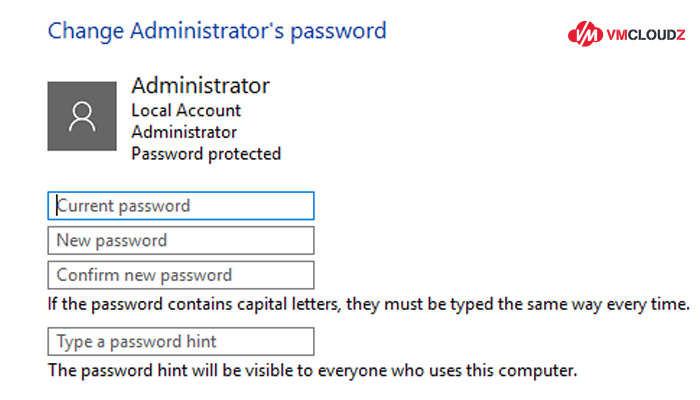This screenshot has width=700, height=400.
Task: Click the Administrator user avatar picture
Action: 82,116
